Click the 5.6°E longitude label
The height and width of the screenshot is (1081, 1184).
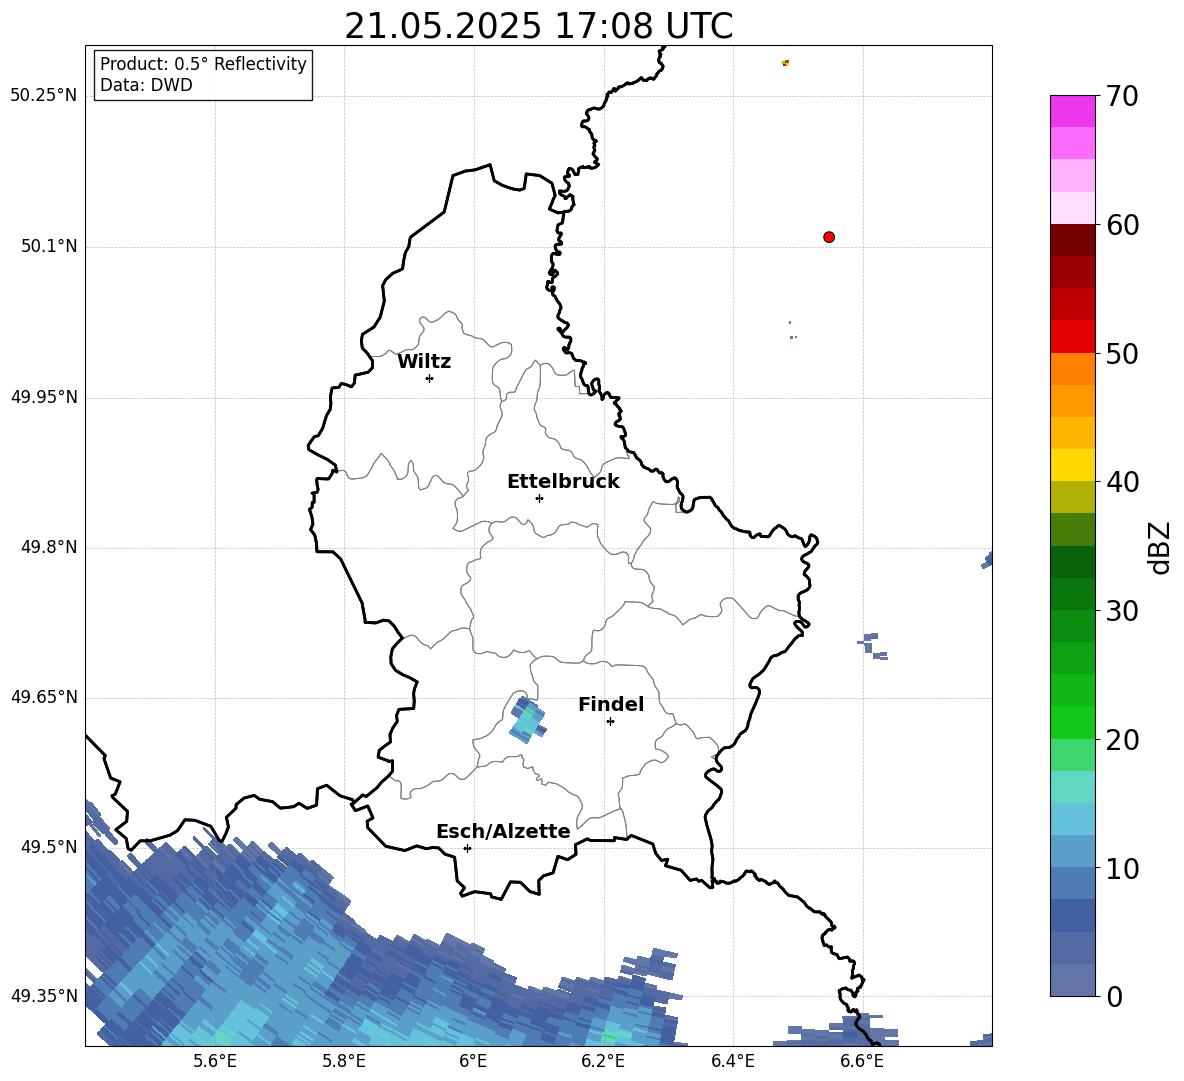(215, 1061)
